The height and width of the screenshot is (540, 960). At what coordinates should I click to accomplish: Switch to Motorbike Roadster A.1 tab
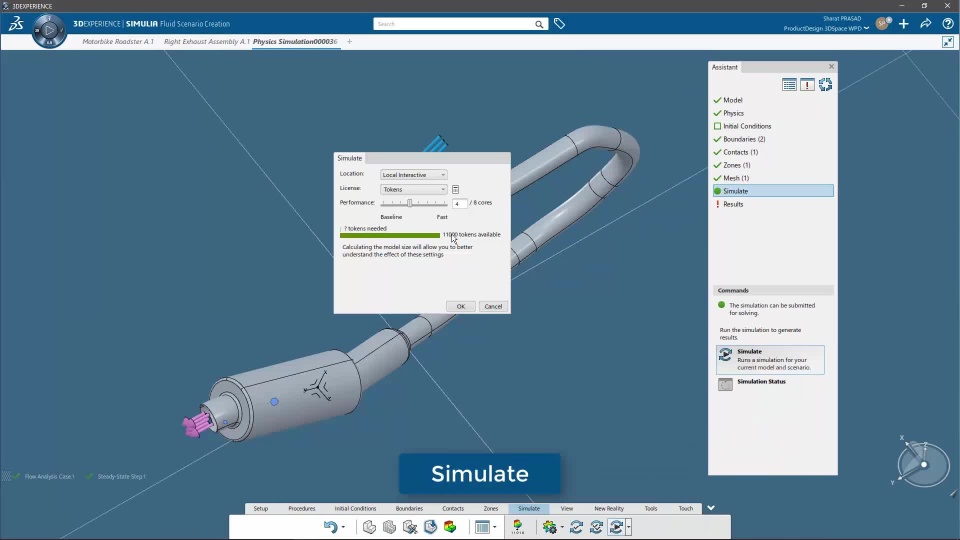(118, 42)
